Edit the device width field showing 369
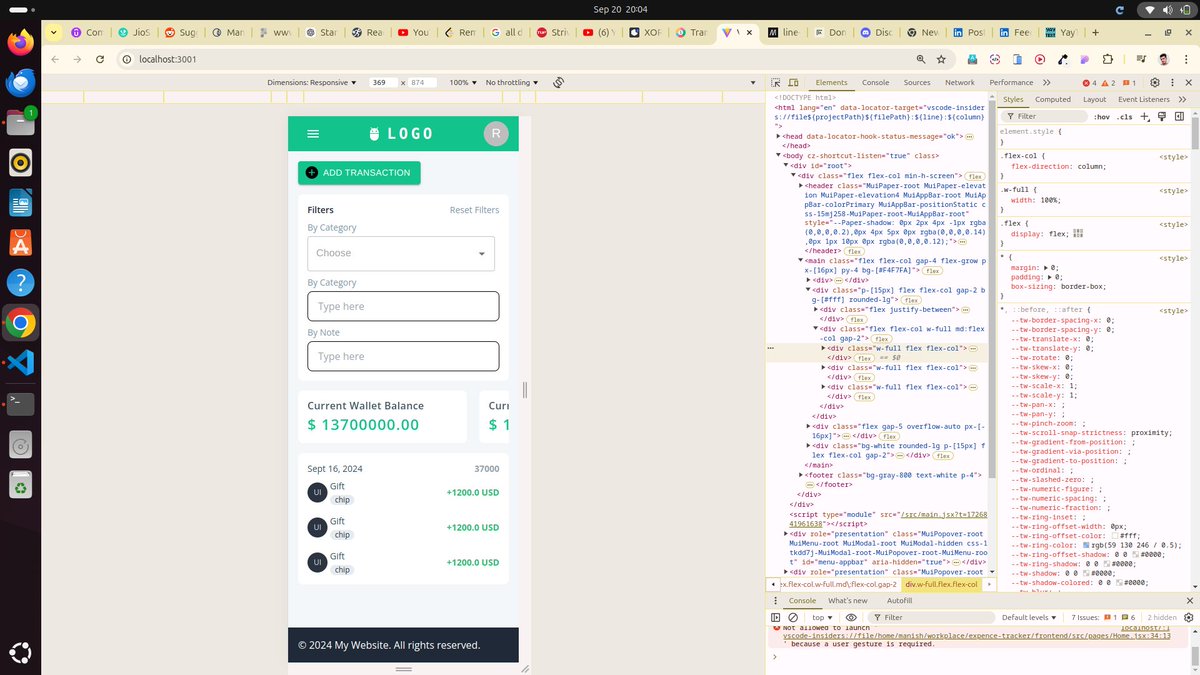The width and height of the screenshot is (1200, 675). 383,83
